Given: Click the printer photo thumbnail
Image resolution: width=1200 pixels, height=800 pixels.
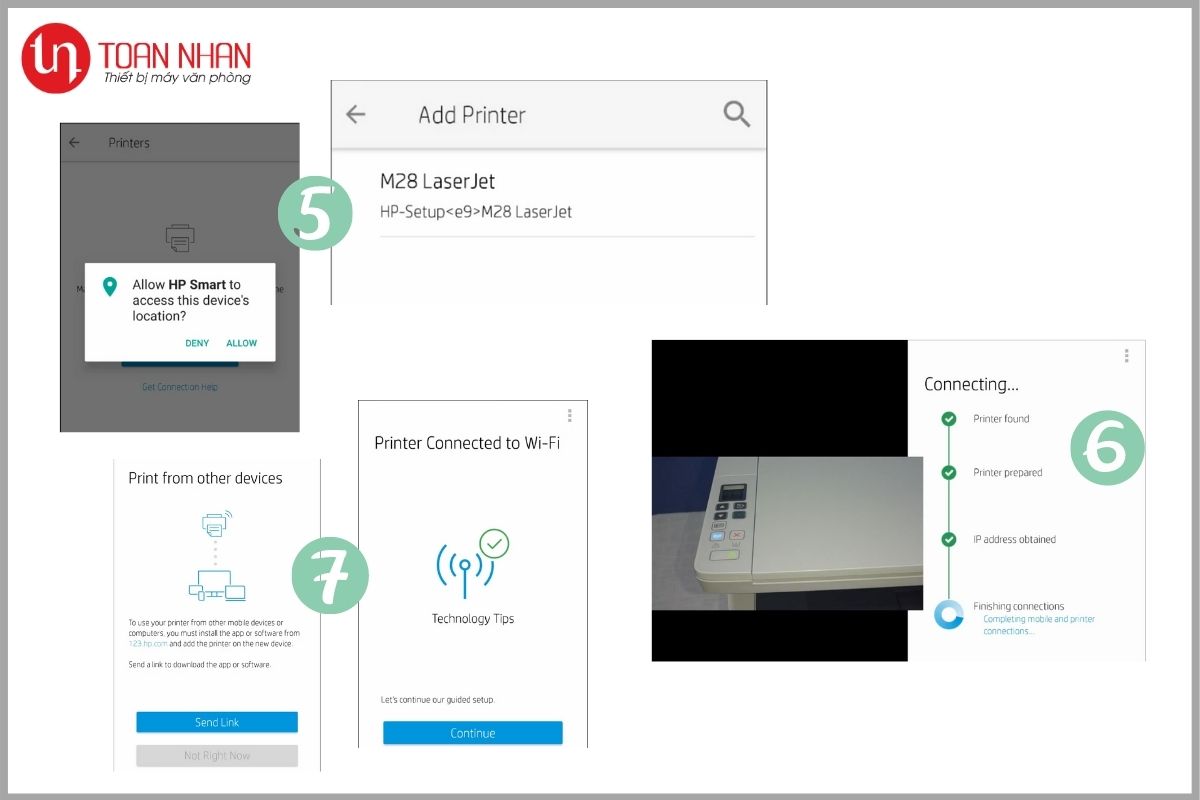Looking at the screenshot, I should (x=787, y=533).
